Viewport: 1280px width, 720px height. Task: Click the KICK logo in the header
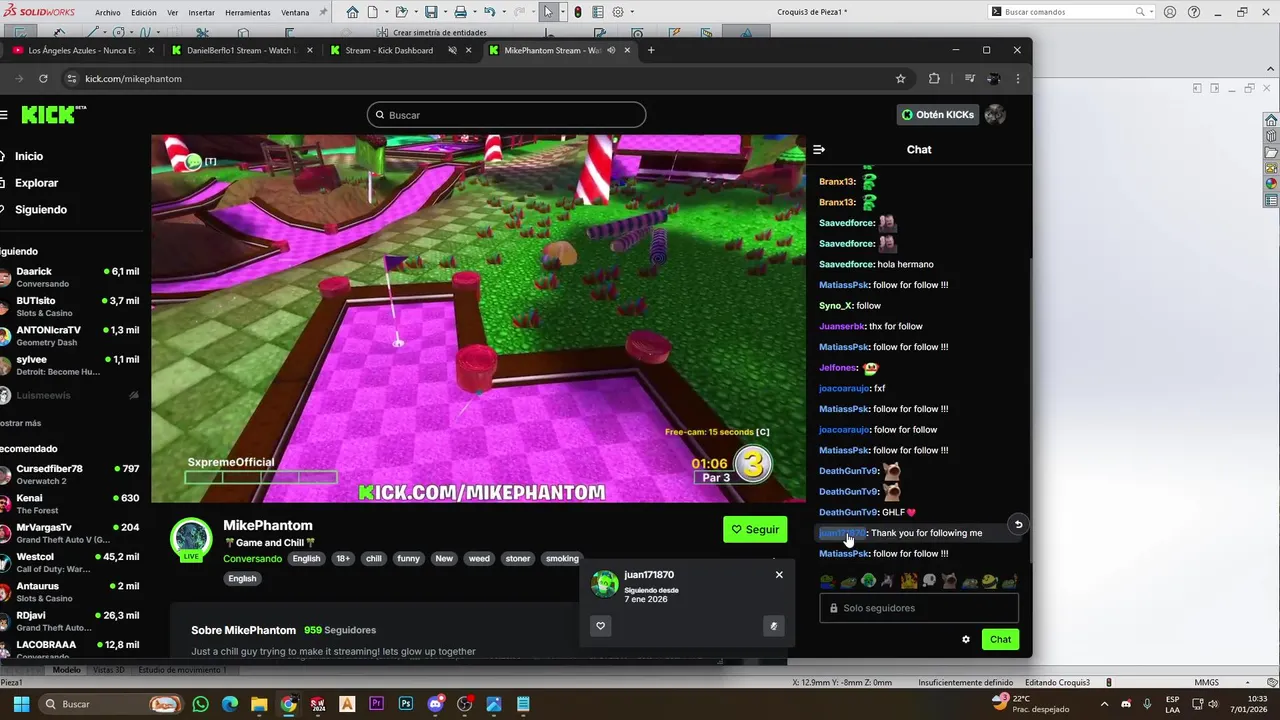pyautogui.click(x=52, y=114)
